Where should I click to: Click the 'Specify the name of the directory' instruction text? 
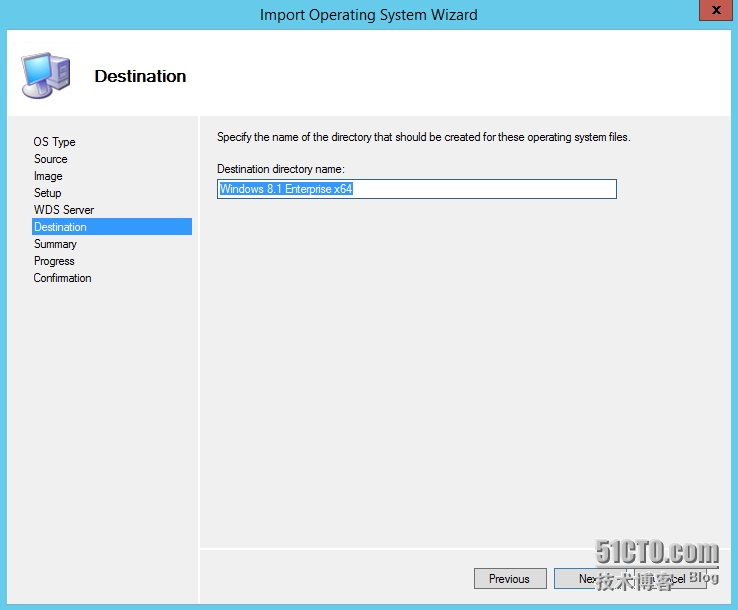[424, 137]
